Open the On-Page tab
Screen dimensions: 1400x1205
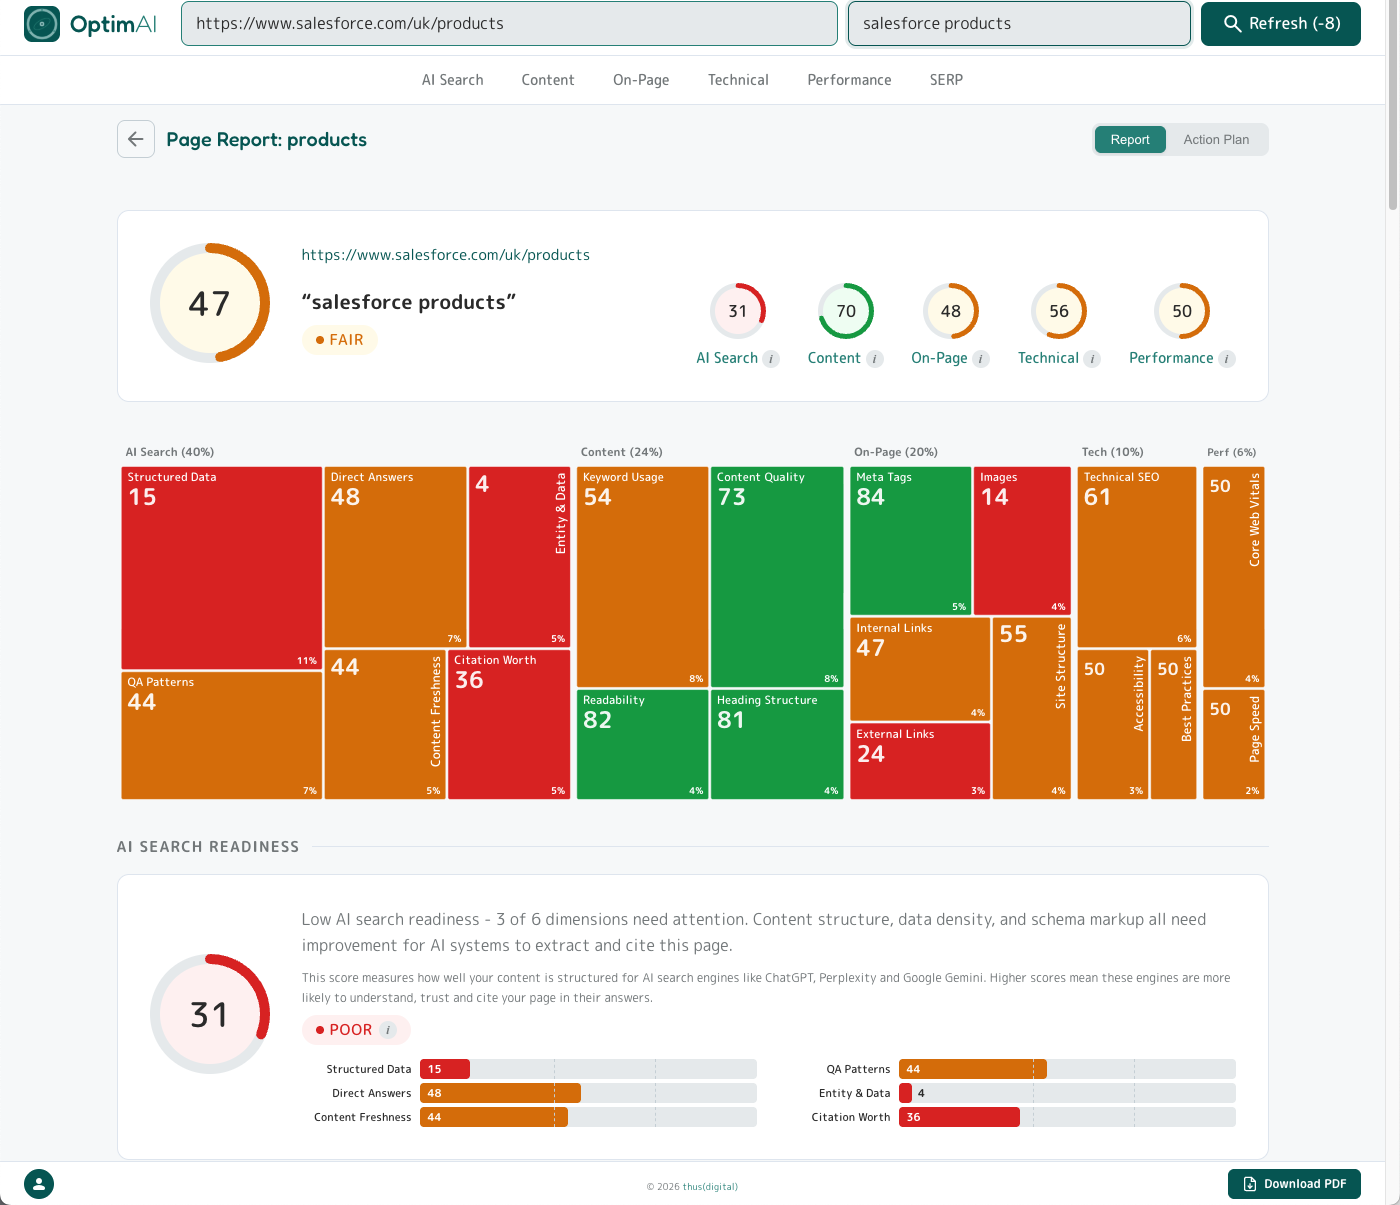click(641, 80)
